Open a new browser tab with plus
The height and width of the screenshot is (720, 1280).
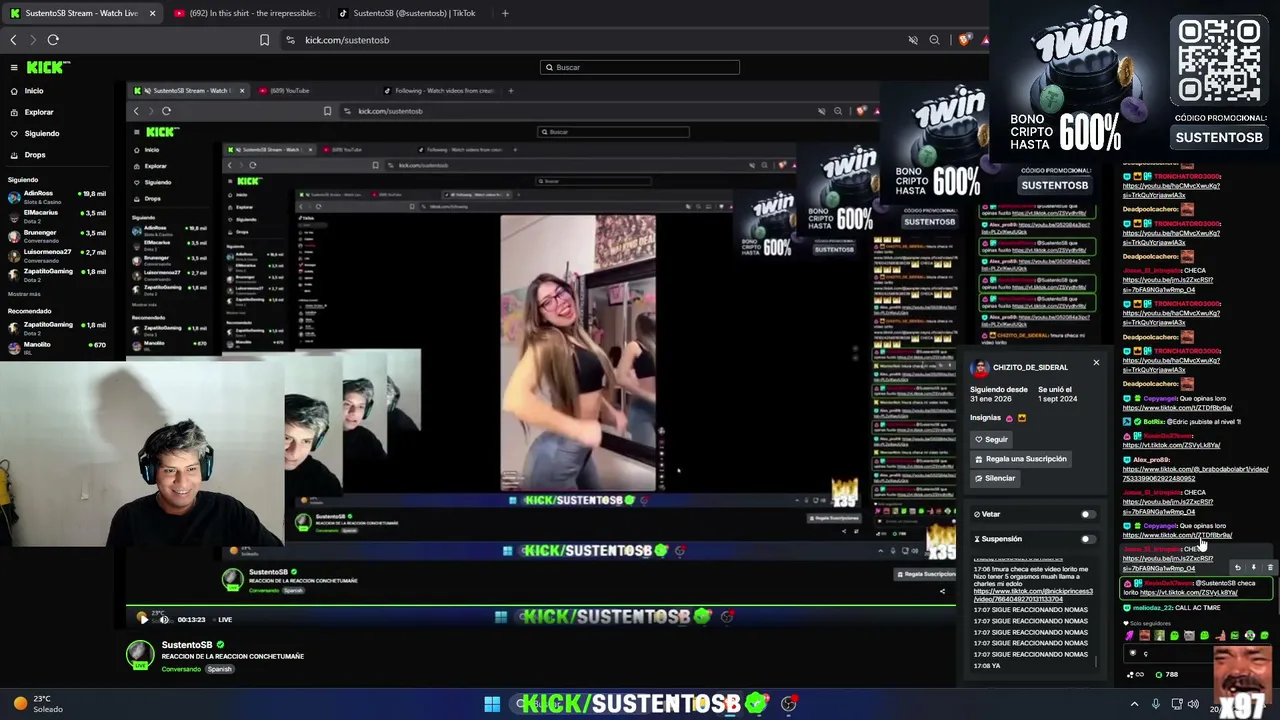505,13
